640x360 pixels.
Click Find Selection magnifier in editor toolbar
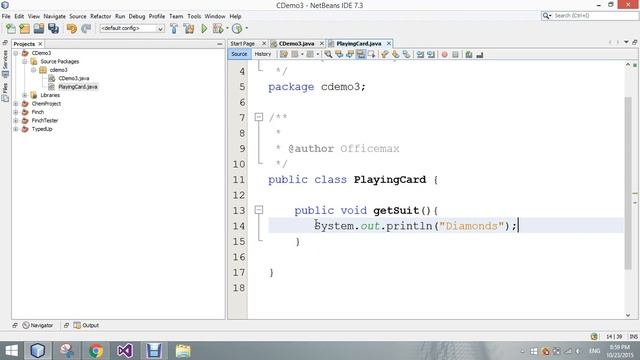coord(328,54)
